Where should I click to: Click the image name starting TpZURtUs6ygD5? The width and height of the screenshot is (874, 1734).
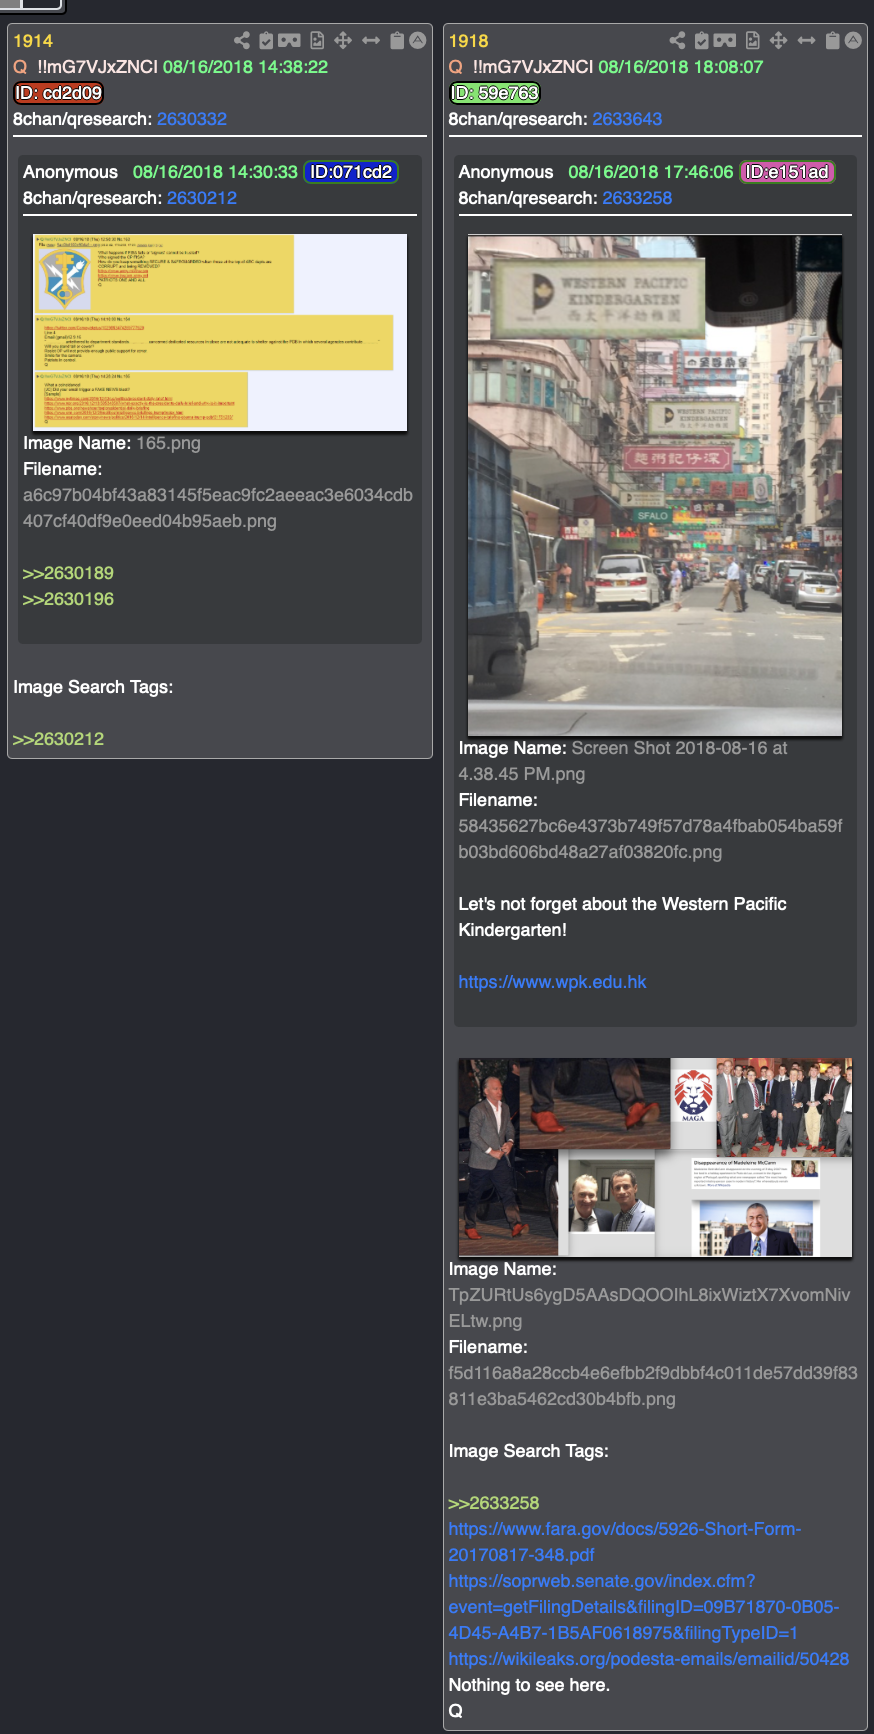pos(650,1308)
